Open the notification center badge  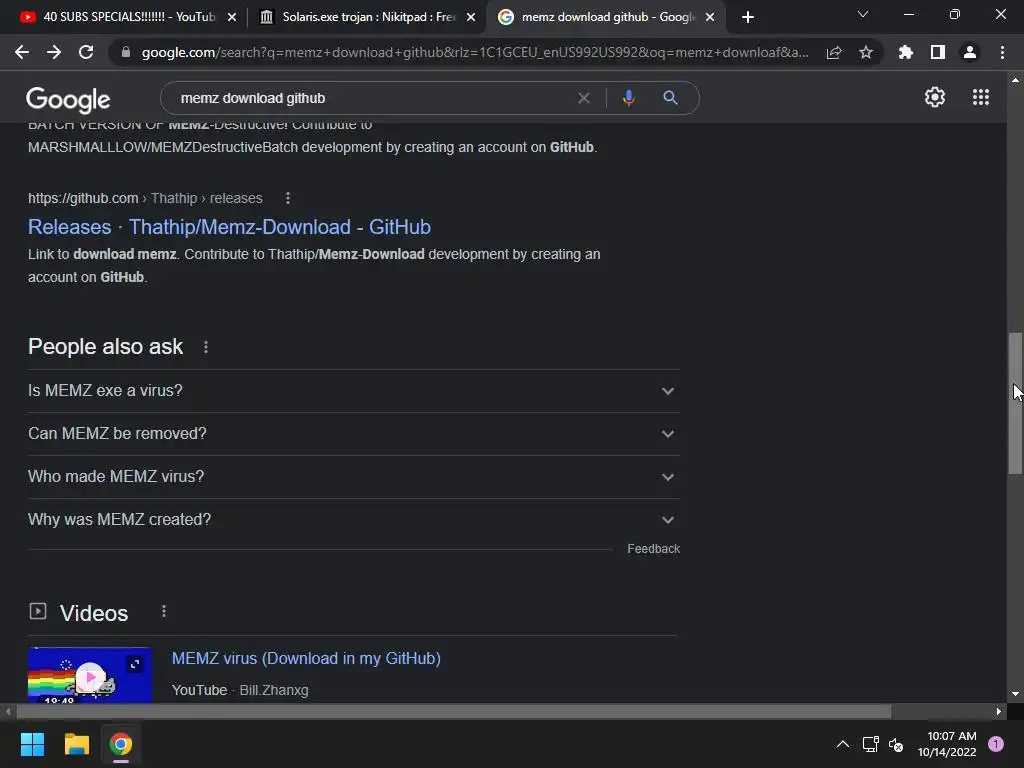pos(996,744)
